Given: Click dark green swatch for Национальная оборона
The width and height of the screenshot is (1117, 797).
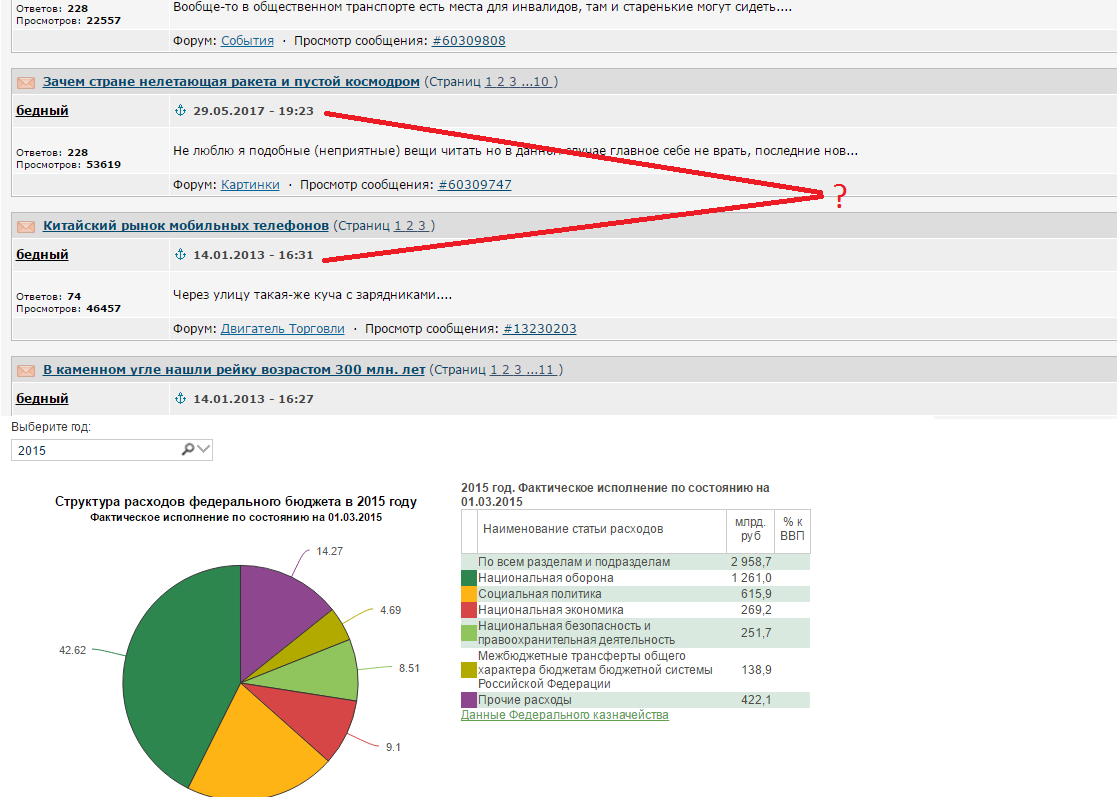Looking at the screenshot, I should 469,578.
